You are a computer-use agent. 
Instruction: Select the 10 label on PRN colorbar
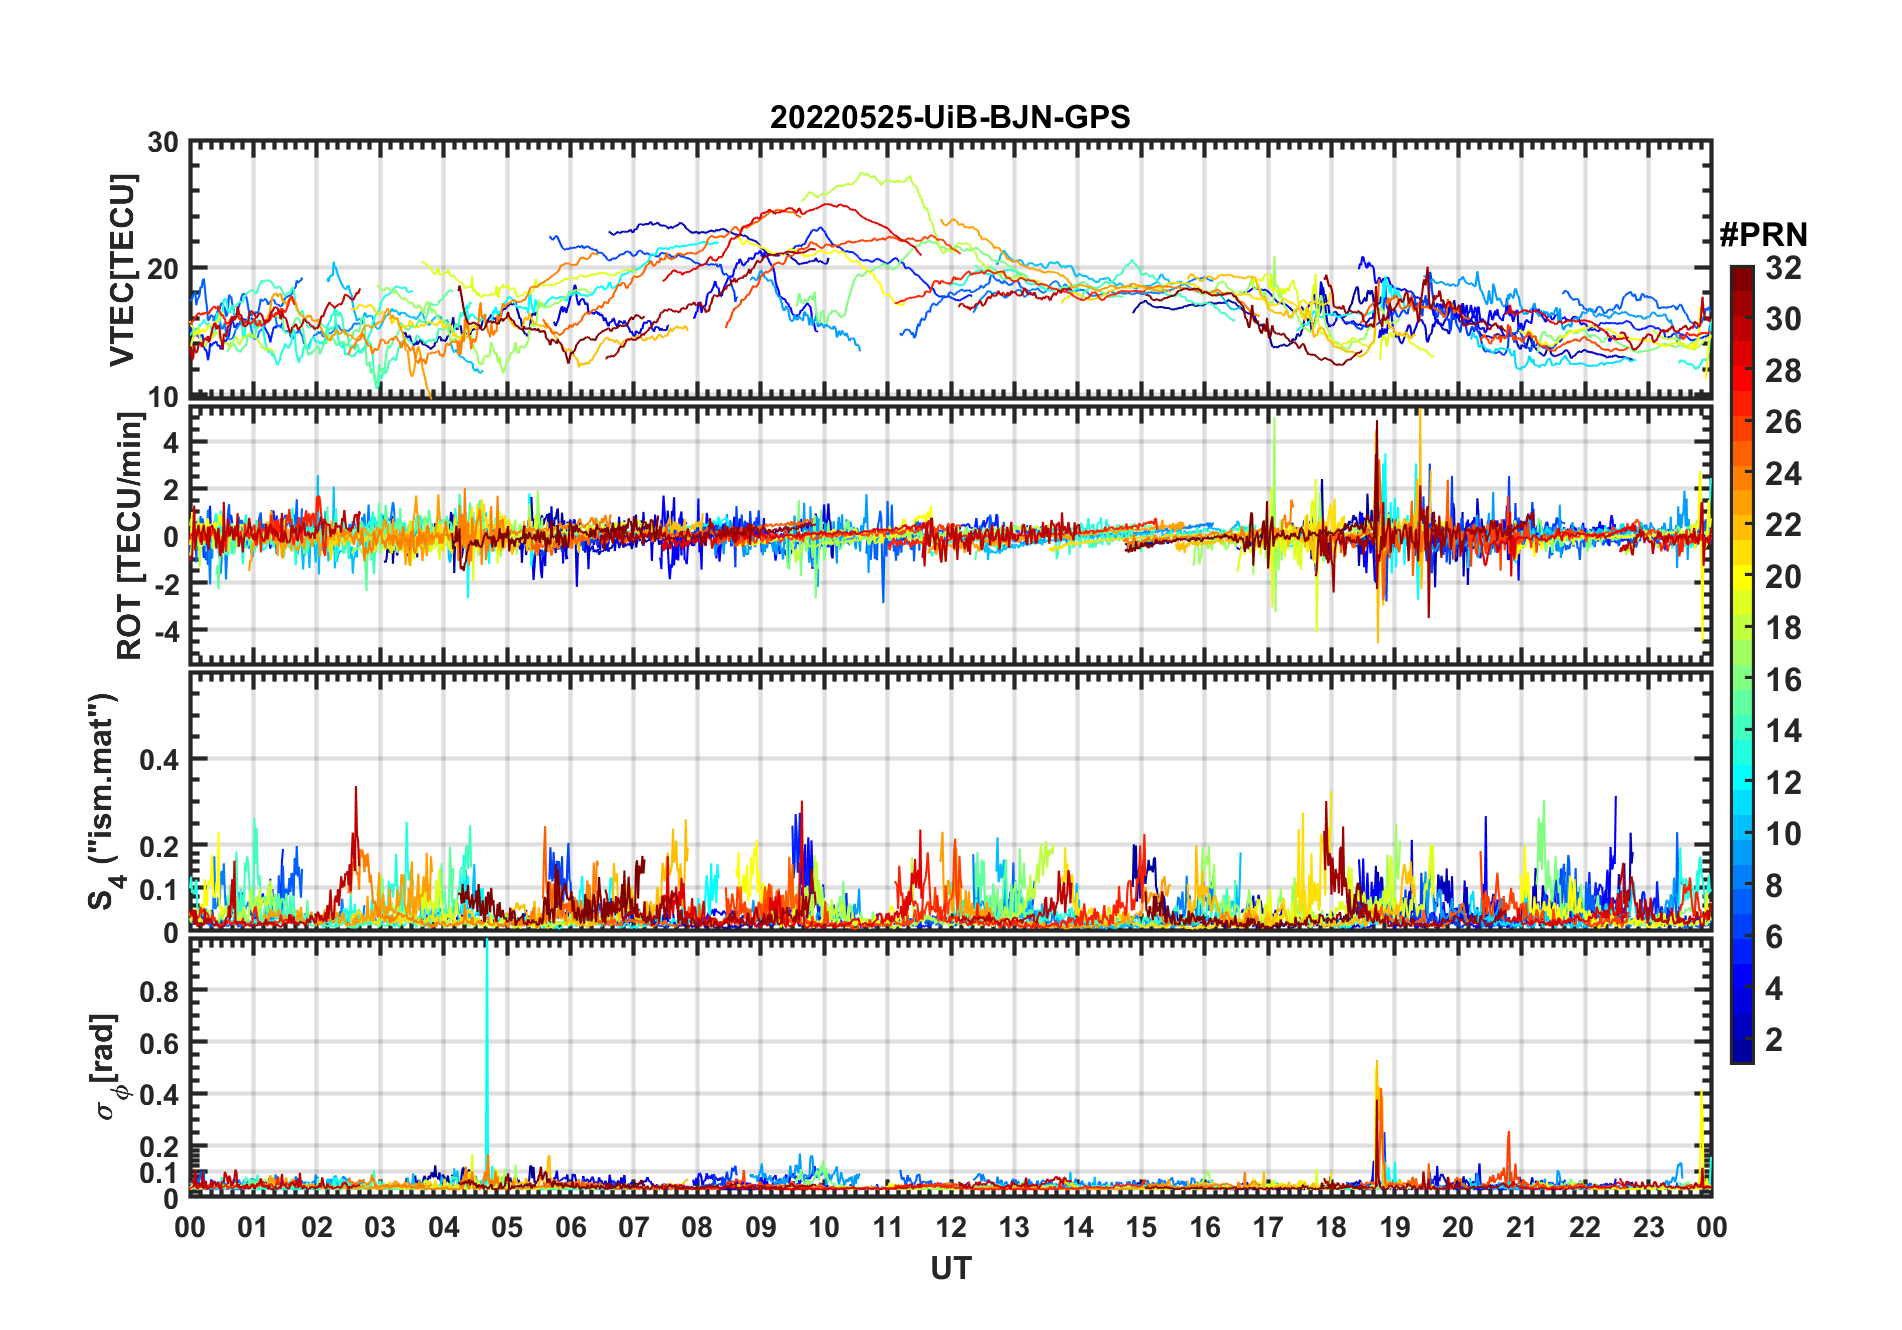(x=1784, y=834)
